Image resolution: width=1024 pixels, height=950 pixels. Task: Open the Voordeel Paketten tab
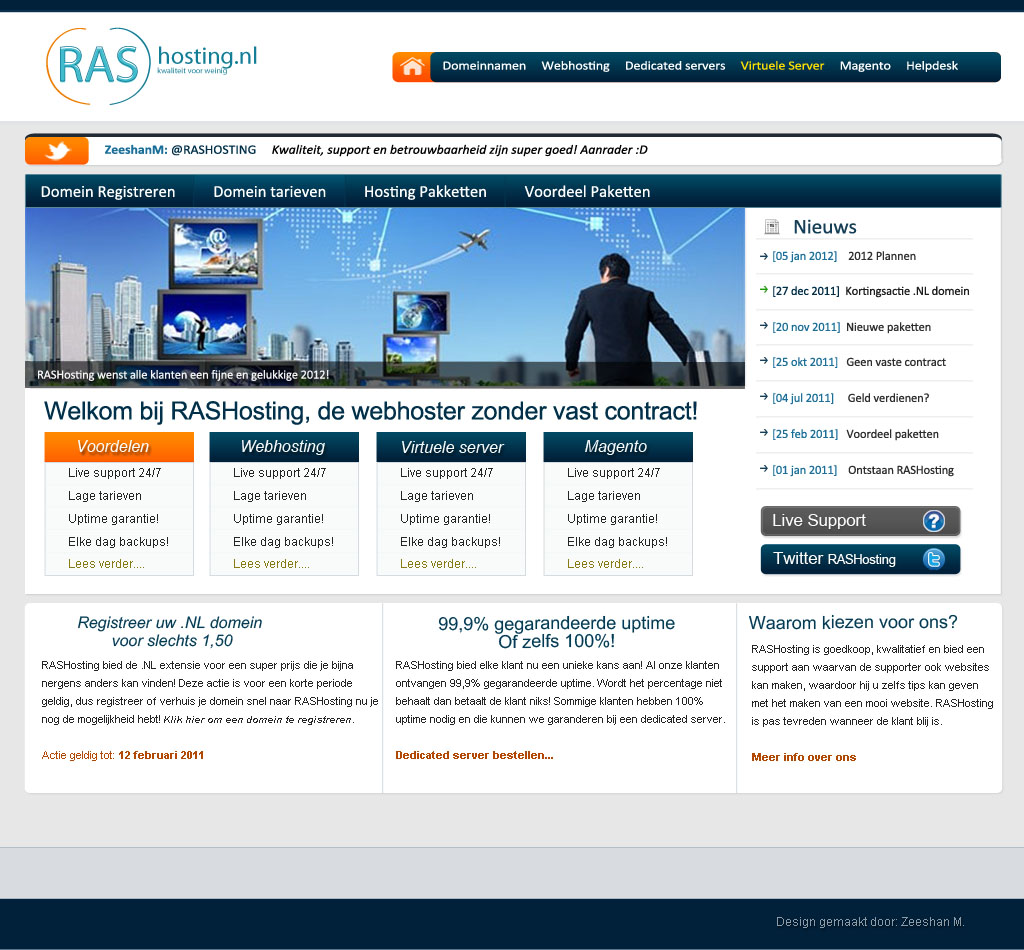tap(587, 192)
